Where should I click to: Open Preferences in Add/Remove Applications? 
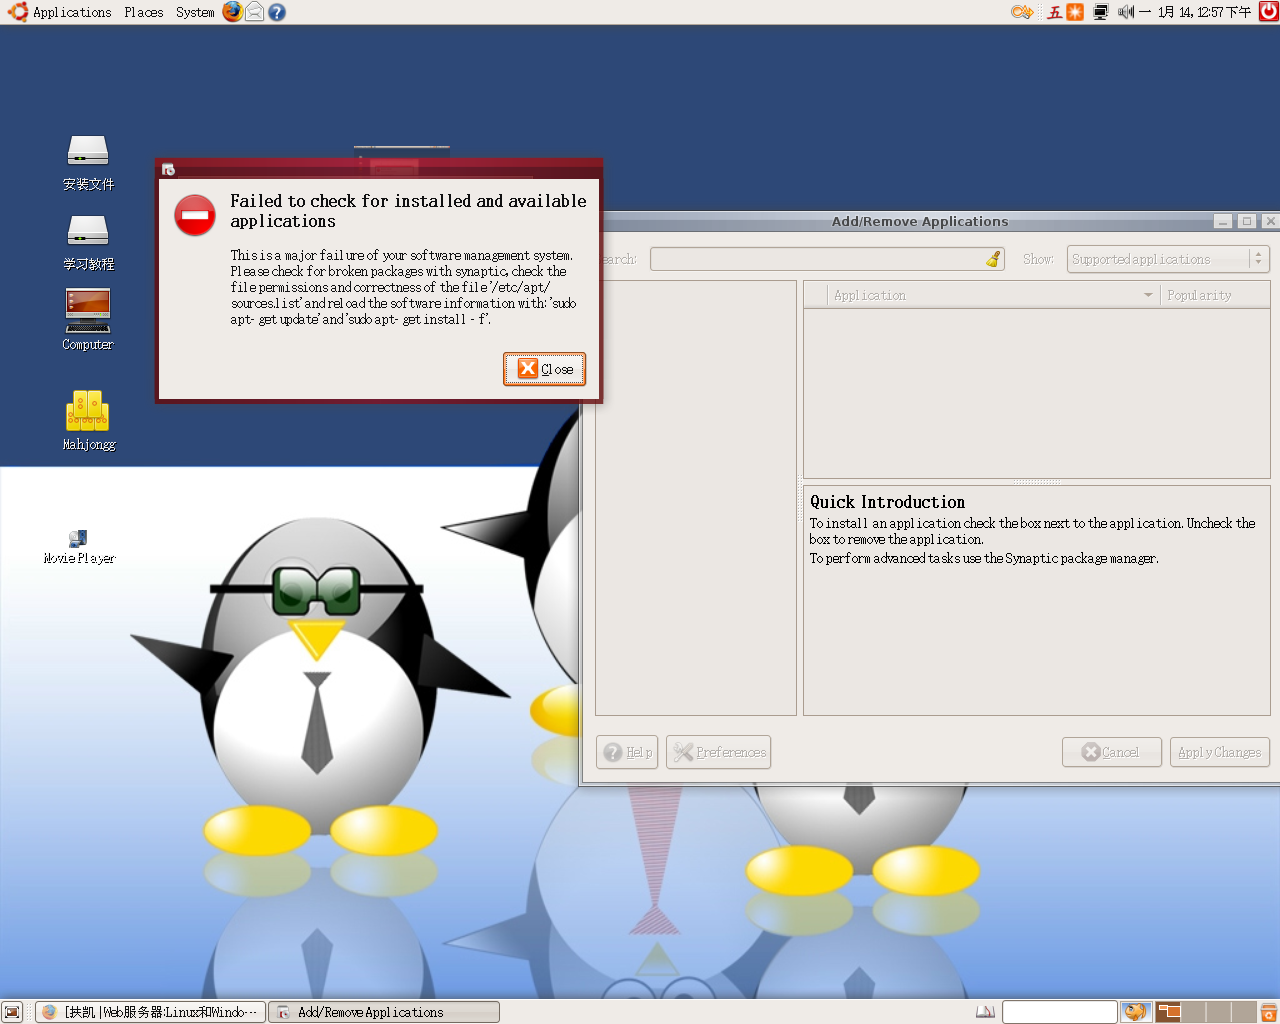pos(718,752)
